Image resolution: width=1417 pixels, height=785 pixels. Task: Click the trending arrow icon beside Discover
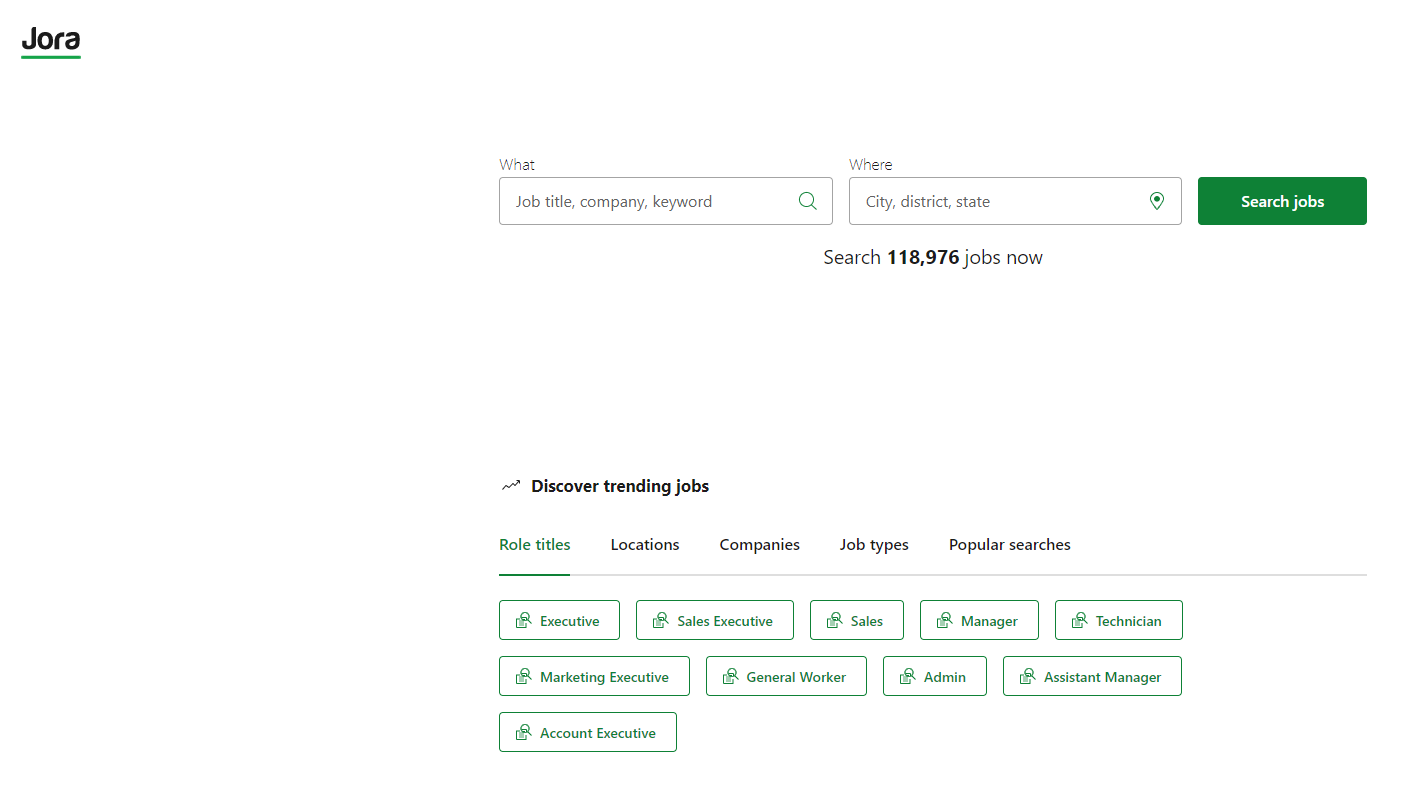[511, 486]
